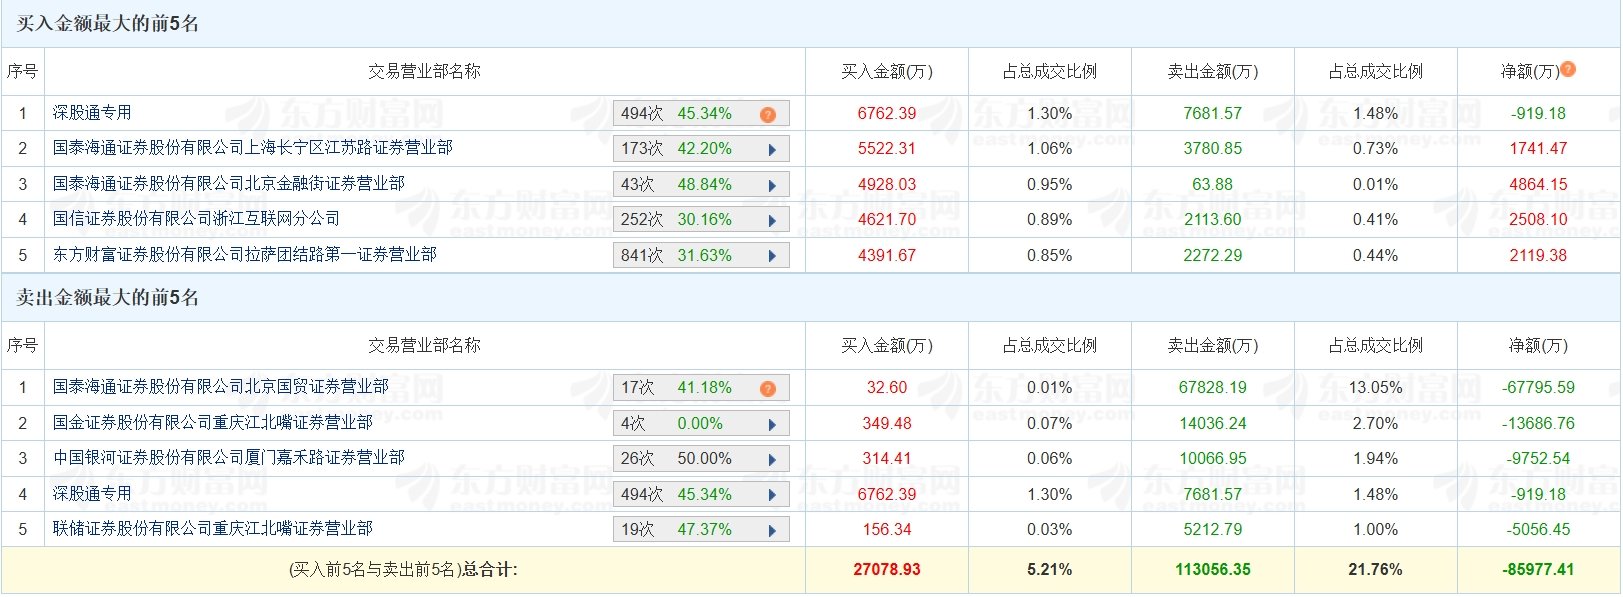Click arrow icon next to 4次 0.00%
Image resolution: width=1623 pixels, height=597 pixels.
tap(772, 425)
